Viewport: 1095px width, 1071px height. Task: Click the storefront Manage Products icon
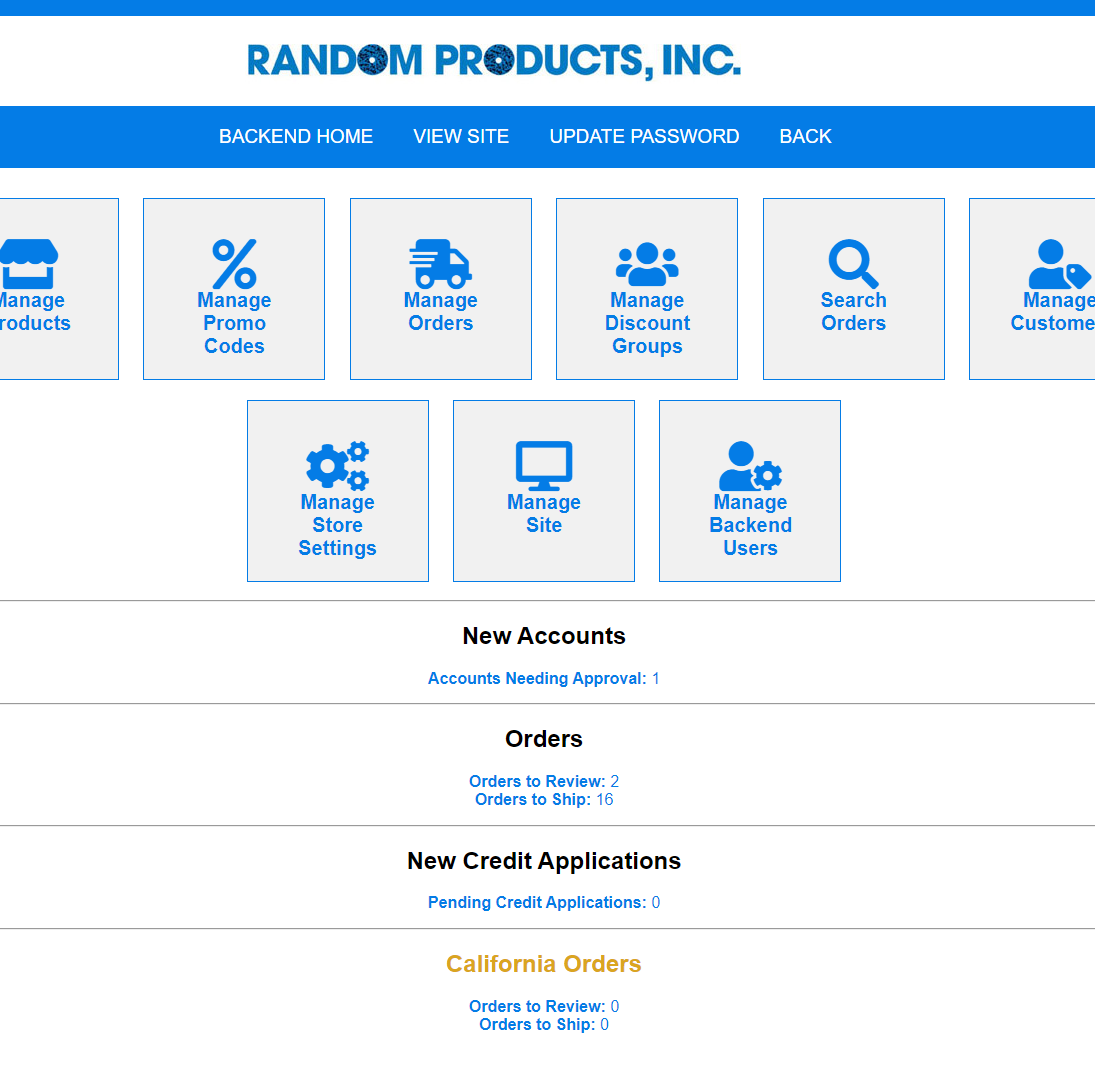(30, 265)
